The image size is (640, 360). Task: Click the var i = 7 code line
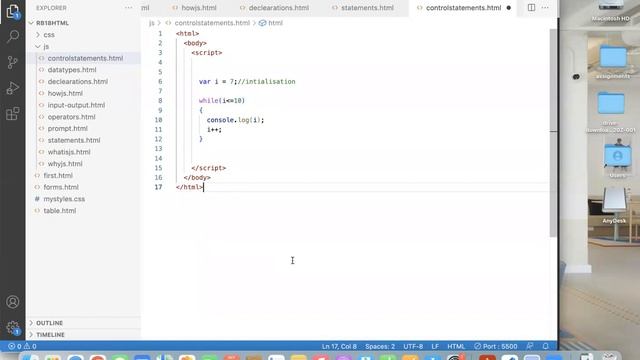point(247,82)
